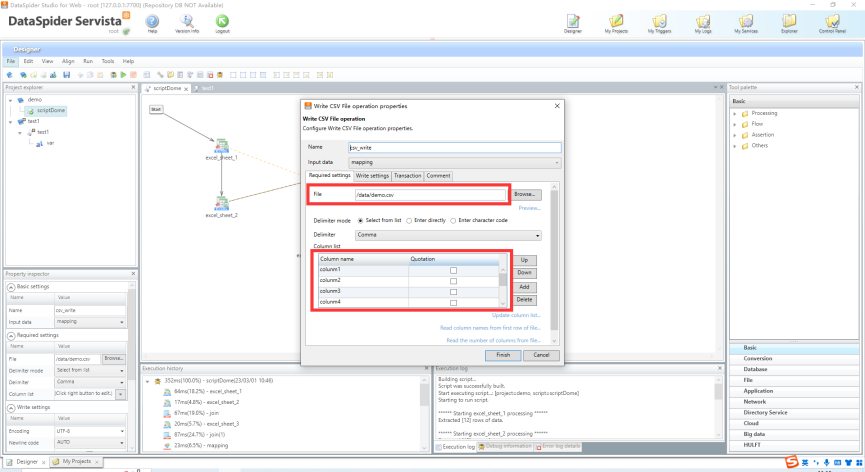Expand the Assertion folder in Tool palette
Image resolution: width=865 pixels, height=472 pixels.
click(735, 135)
